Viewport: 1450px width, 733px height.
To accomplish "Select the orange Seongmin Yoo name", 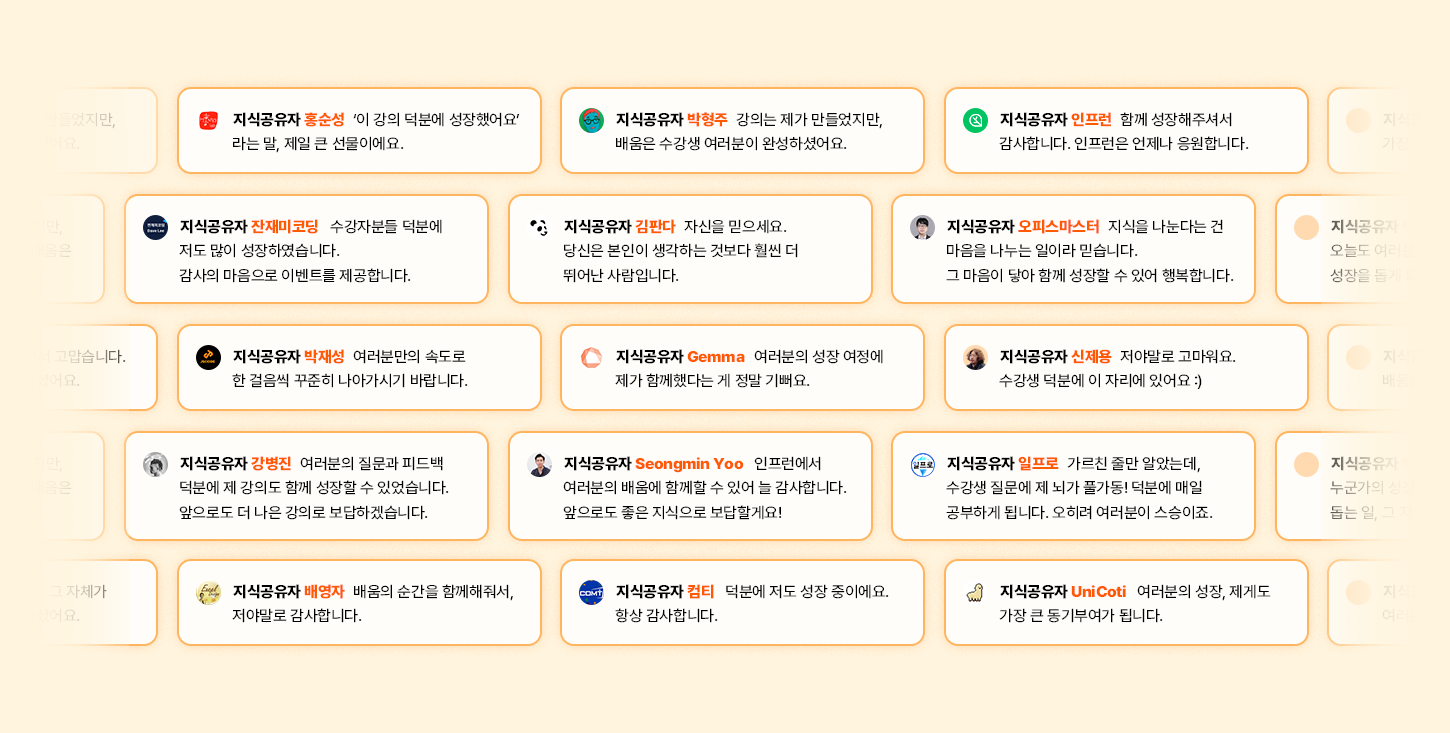I will pyautogui.click(x=689, y=463).
